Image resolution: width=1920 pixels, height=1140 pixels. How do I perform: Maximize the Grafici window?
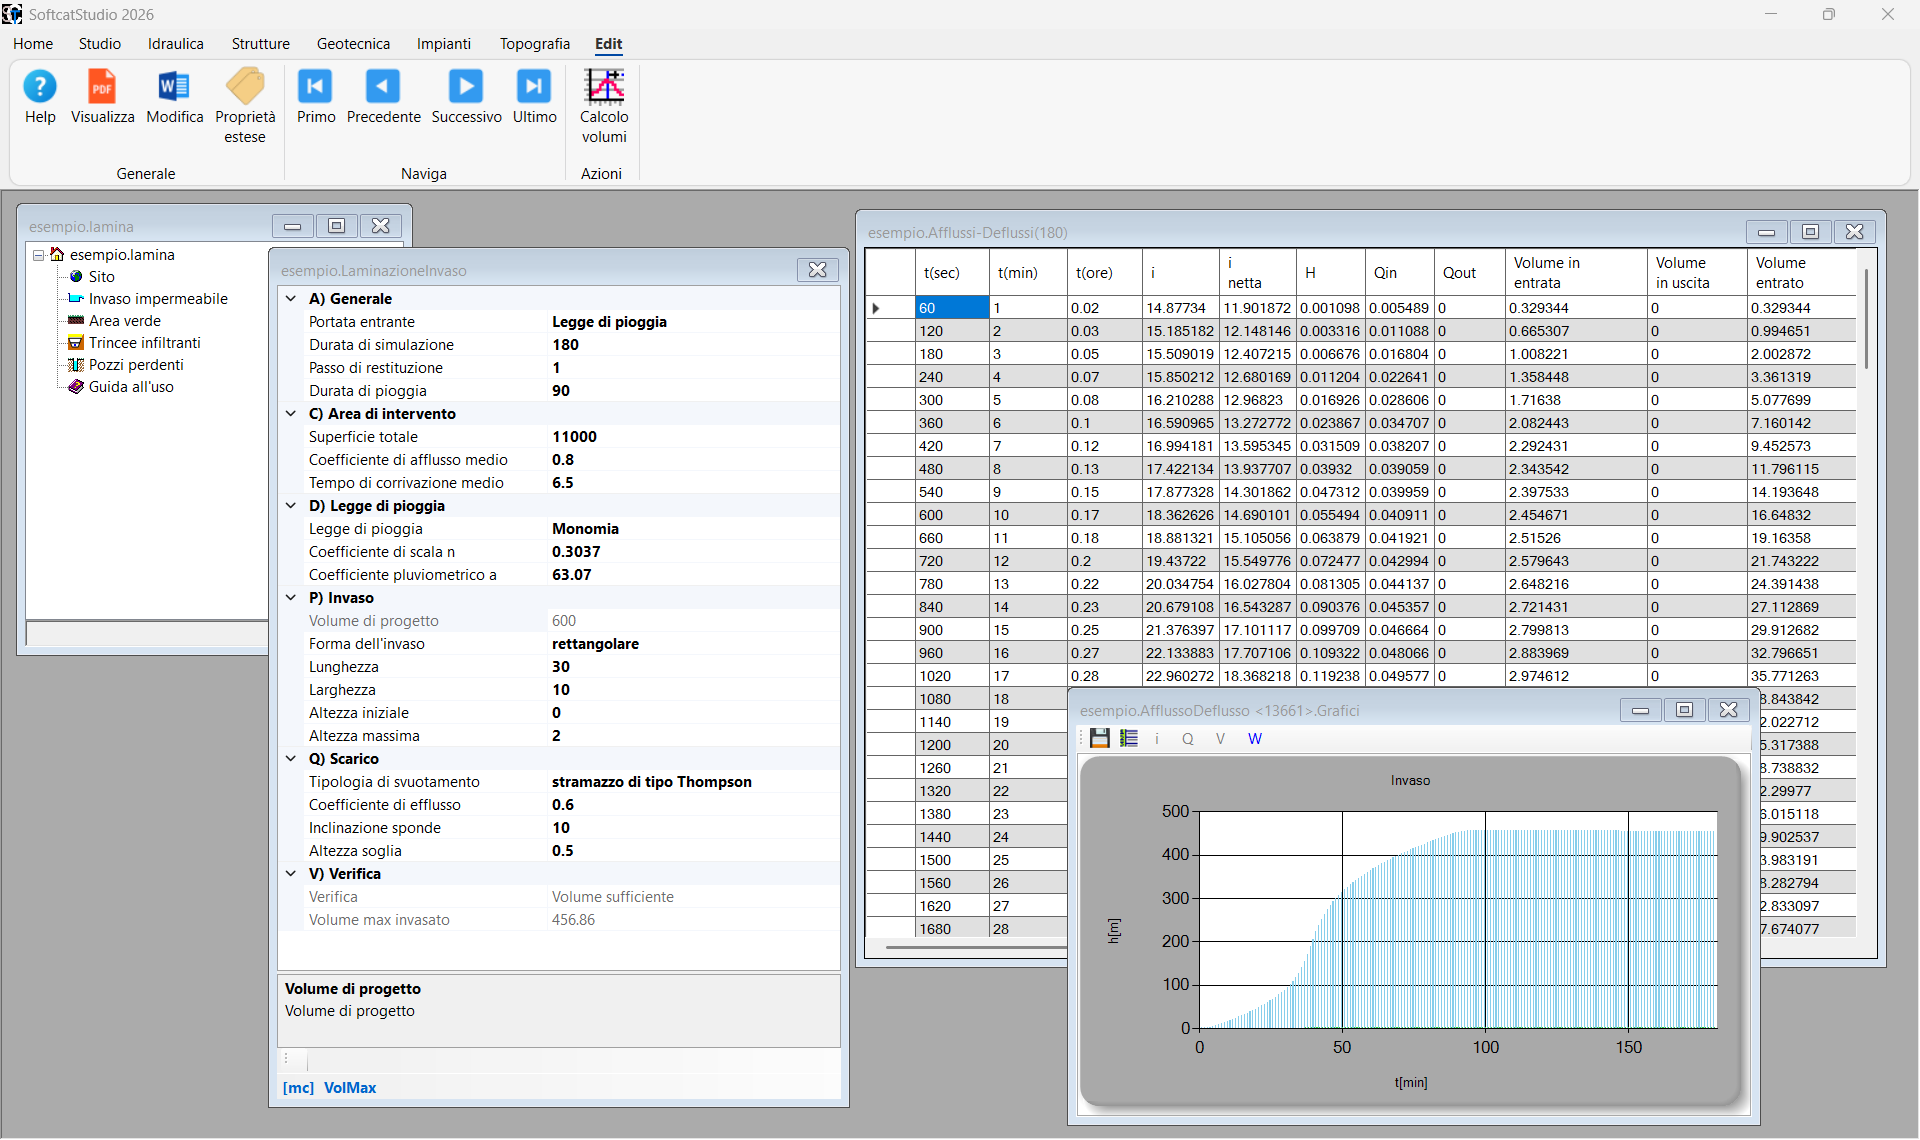coord(1684,710)
